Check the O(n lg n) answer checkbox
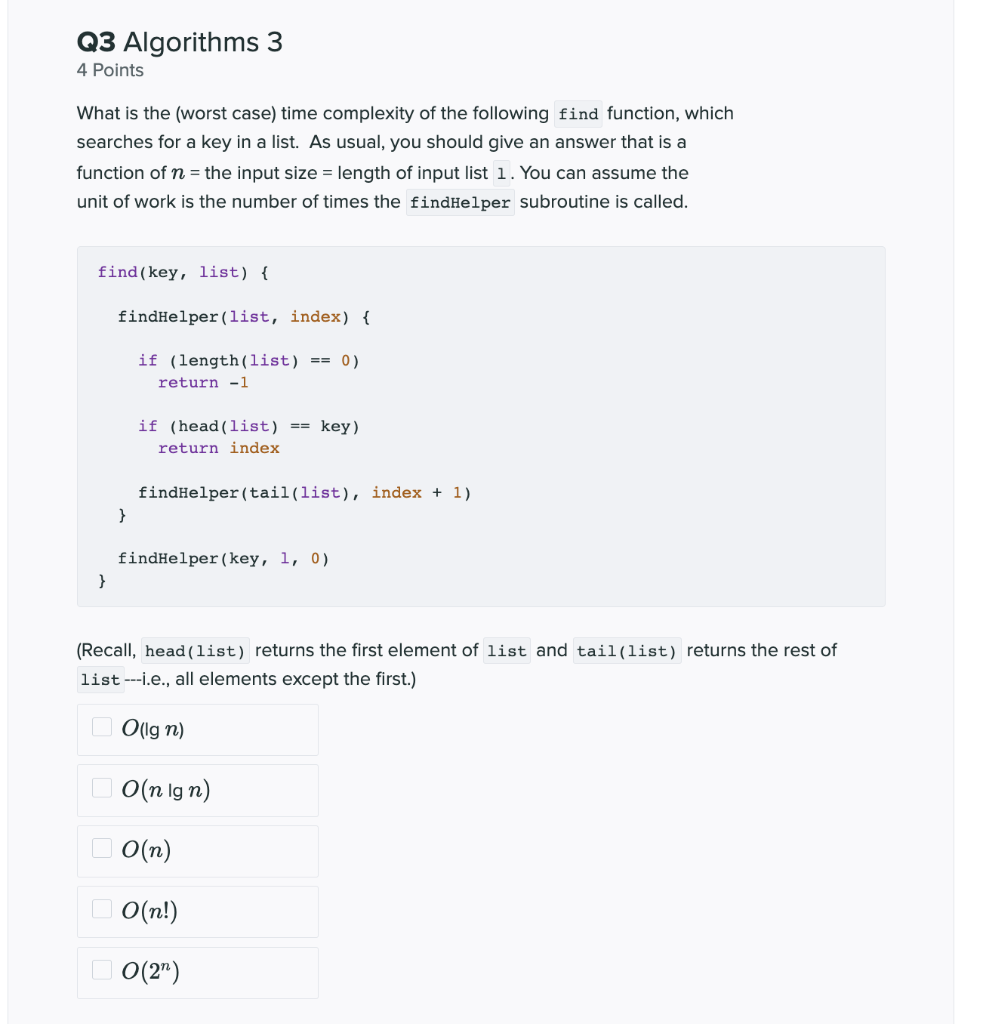The width and height of the screenshot is (986, 1024). pos(101,788)
